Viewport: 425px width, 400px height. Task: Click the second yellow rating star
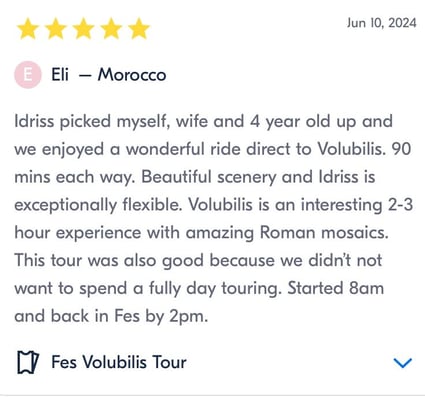click(56, 29)
